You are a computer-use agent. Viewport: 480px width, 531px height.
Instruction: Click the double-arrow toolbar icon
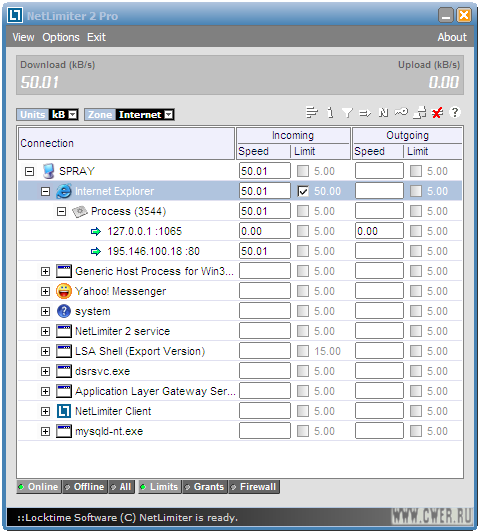pos(365,113)
